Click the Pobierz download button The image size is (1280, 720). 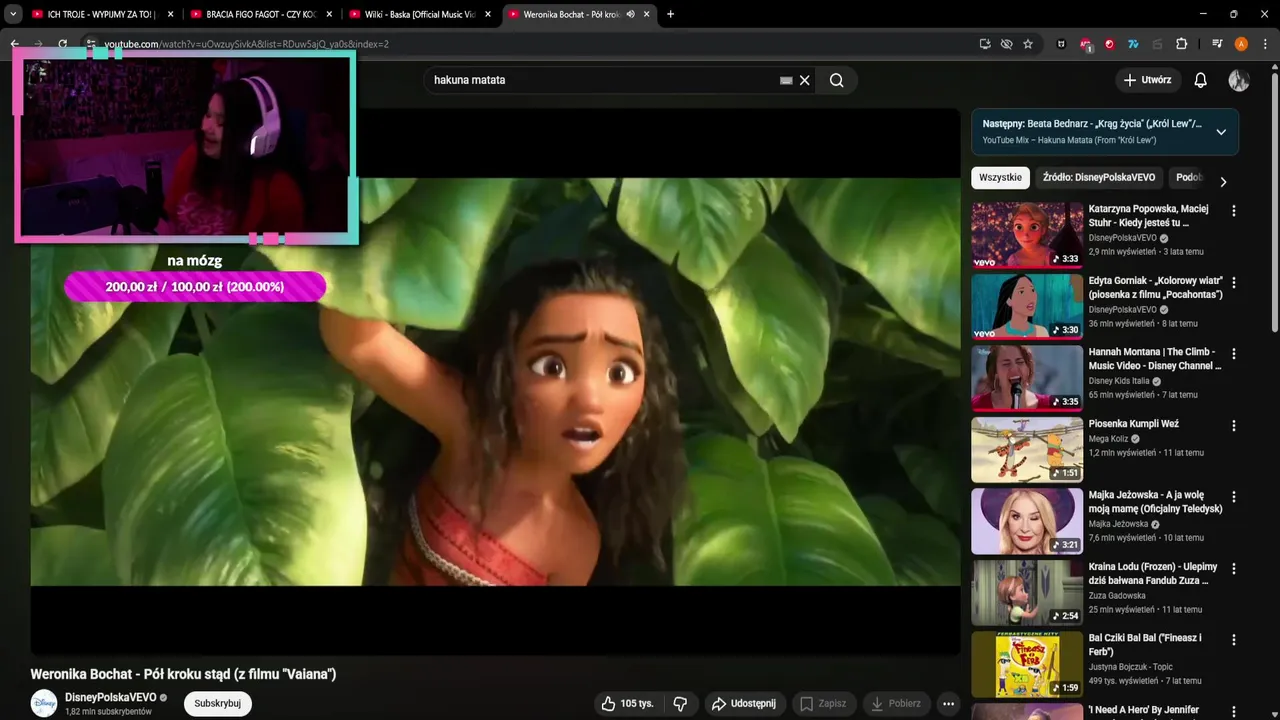pyautogui.click(x=896, y=704)
